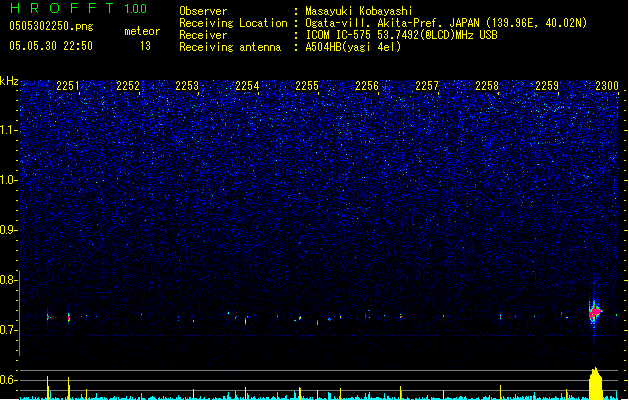Click the ICOM IC-575 receiver description
Screen dimensions: 629x400
tap(401, 35)
